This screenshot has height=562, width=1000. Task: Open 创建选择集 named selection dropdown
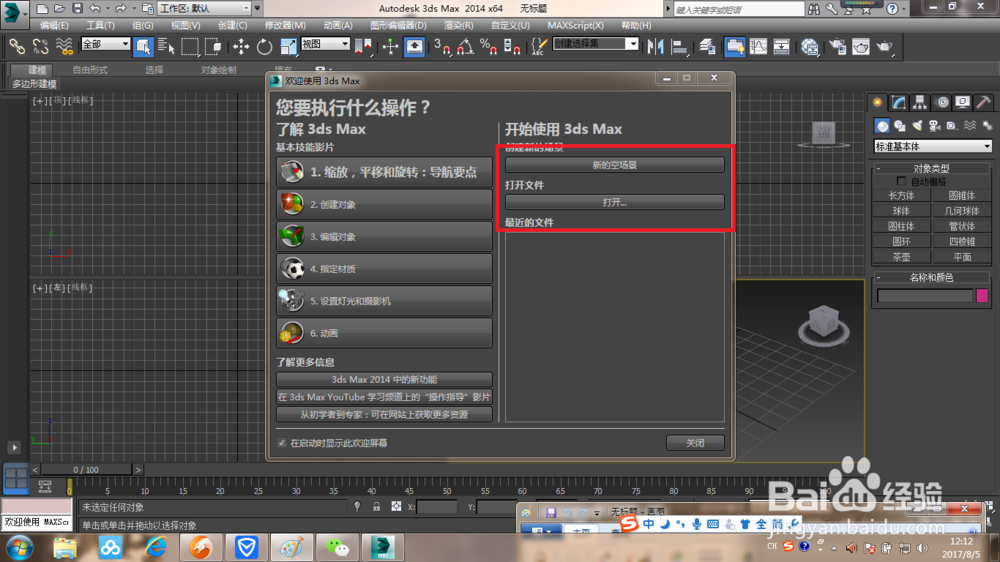[x=595, y=43]
